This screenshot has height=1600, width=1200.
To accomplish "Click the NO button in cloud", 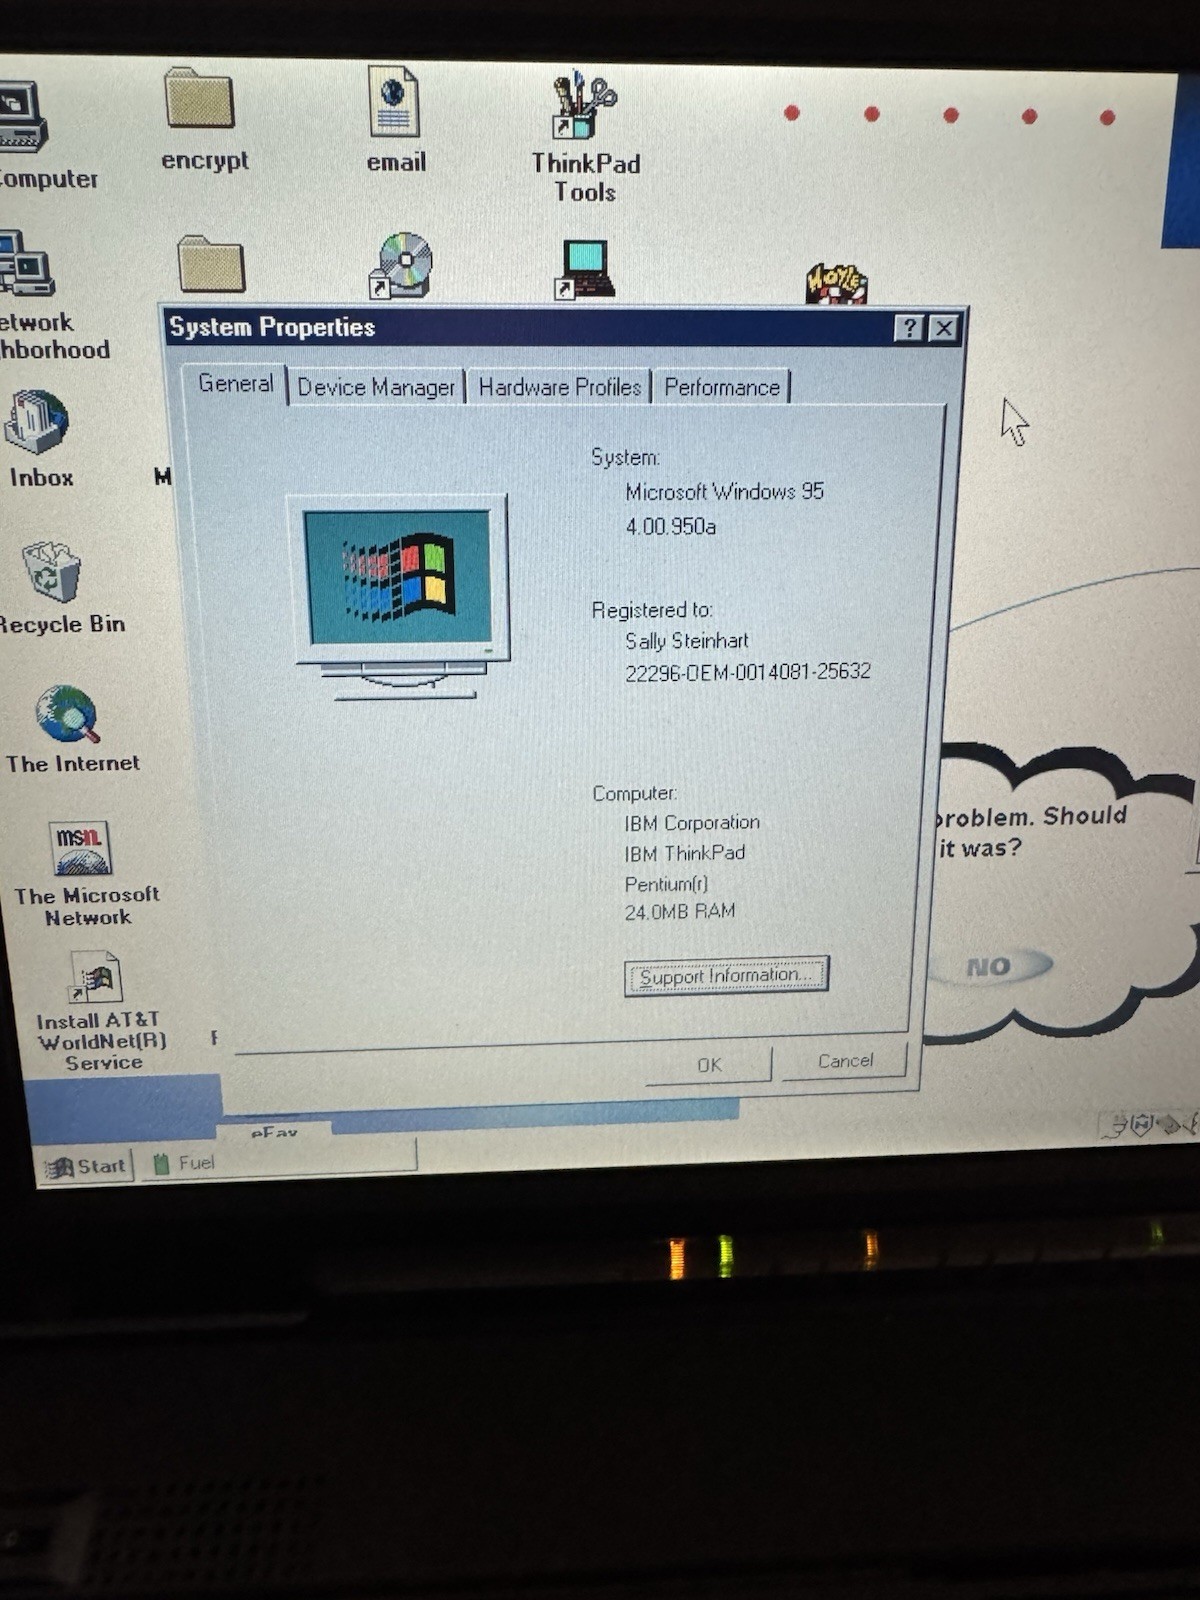I will coord(989,966).
